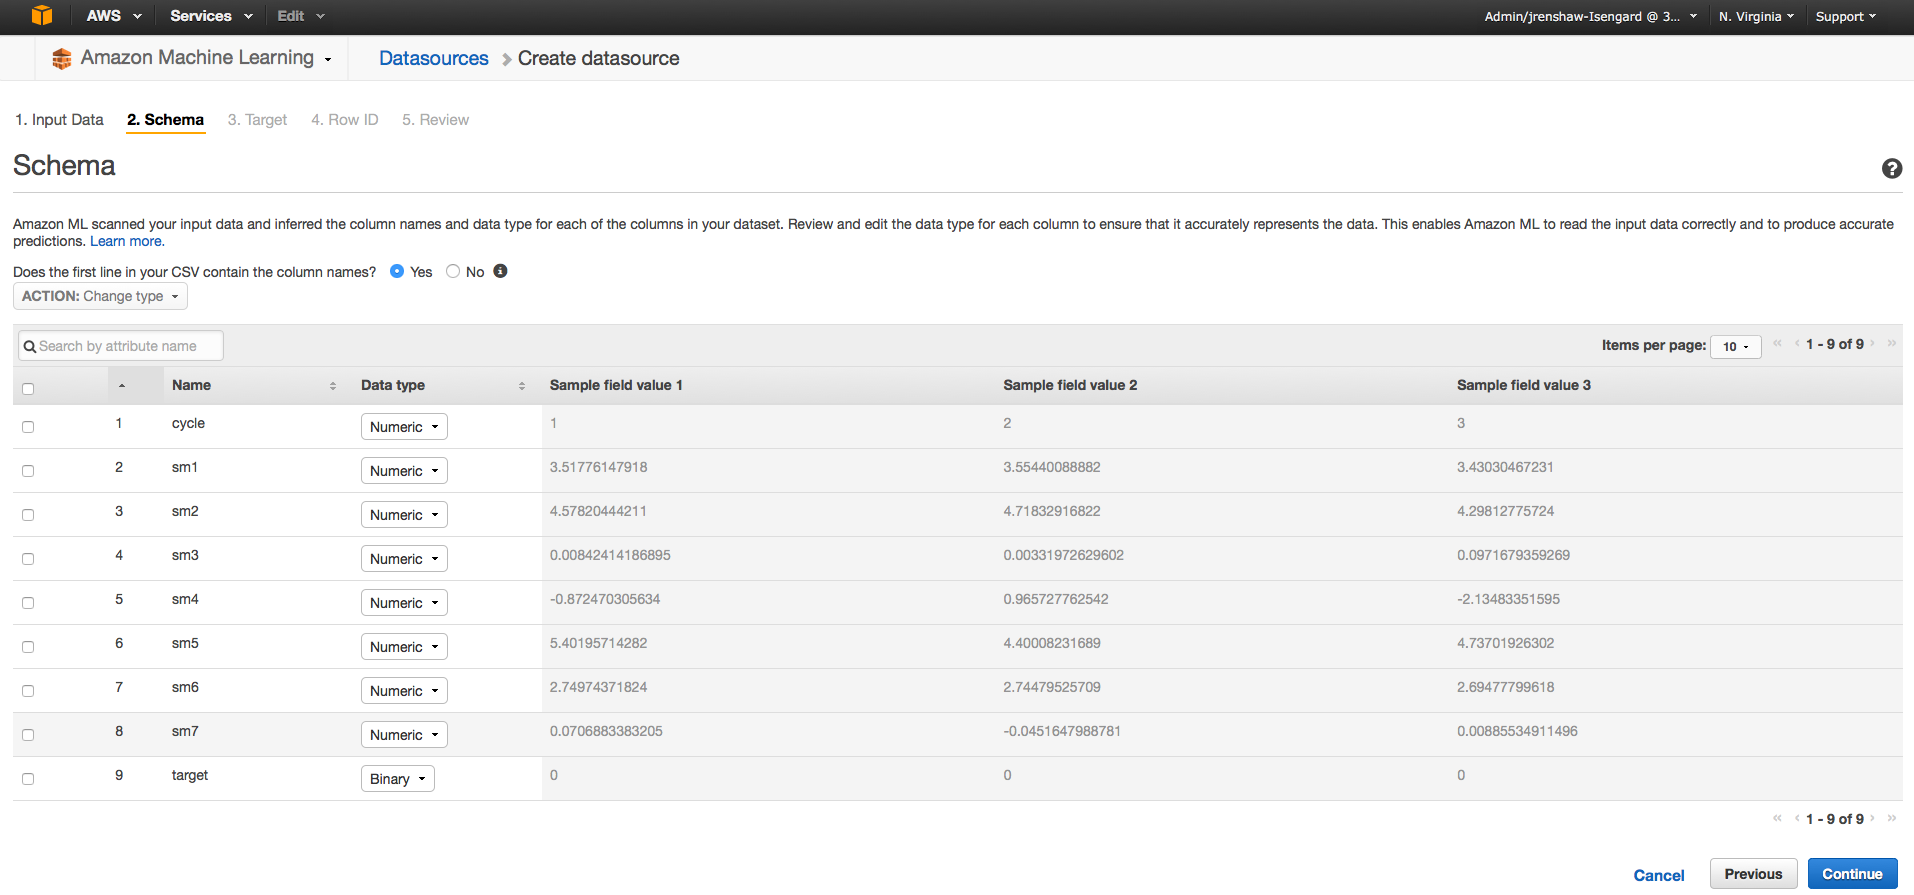
Task: Sort by the Data type column arrows
Action: (x=522, y=386)
